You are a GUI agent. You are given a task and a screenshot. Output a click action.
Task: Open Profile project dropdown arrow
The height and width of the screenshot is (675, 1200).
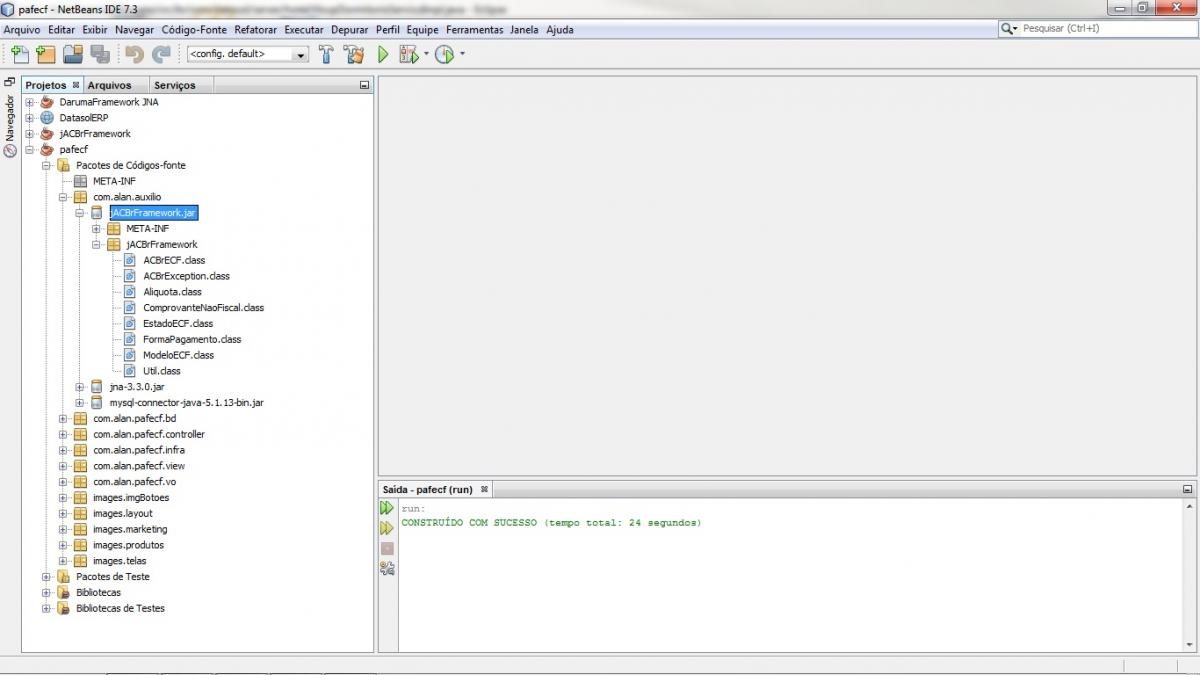point(462,54)
